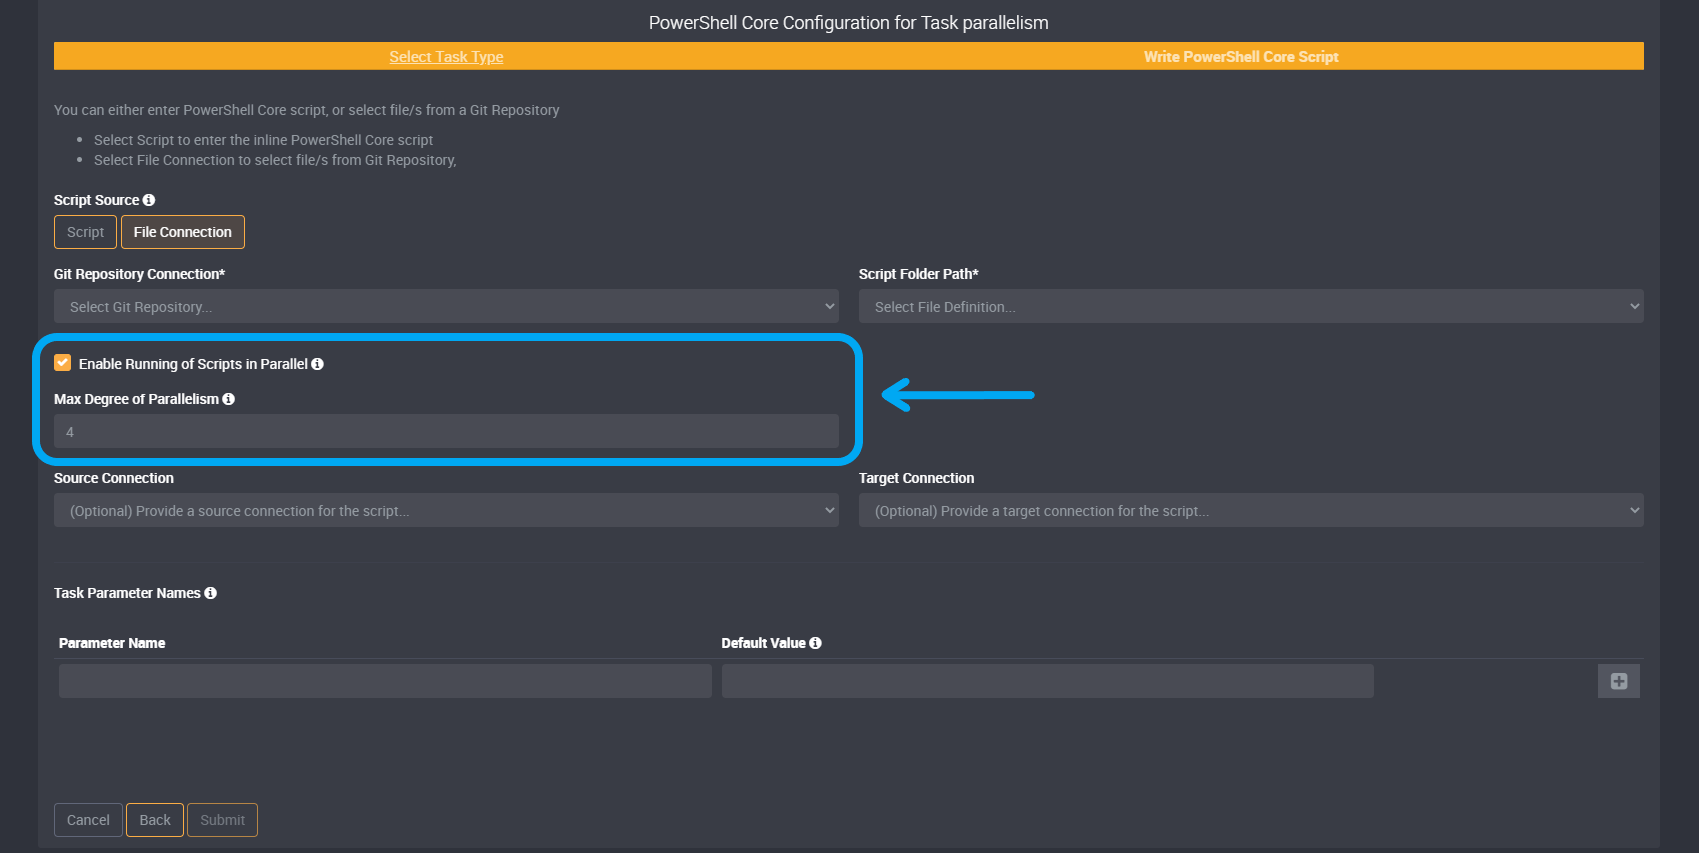Click the Back button
This screenshot has width=1699, height=853.
pos(155,820)
